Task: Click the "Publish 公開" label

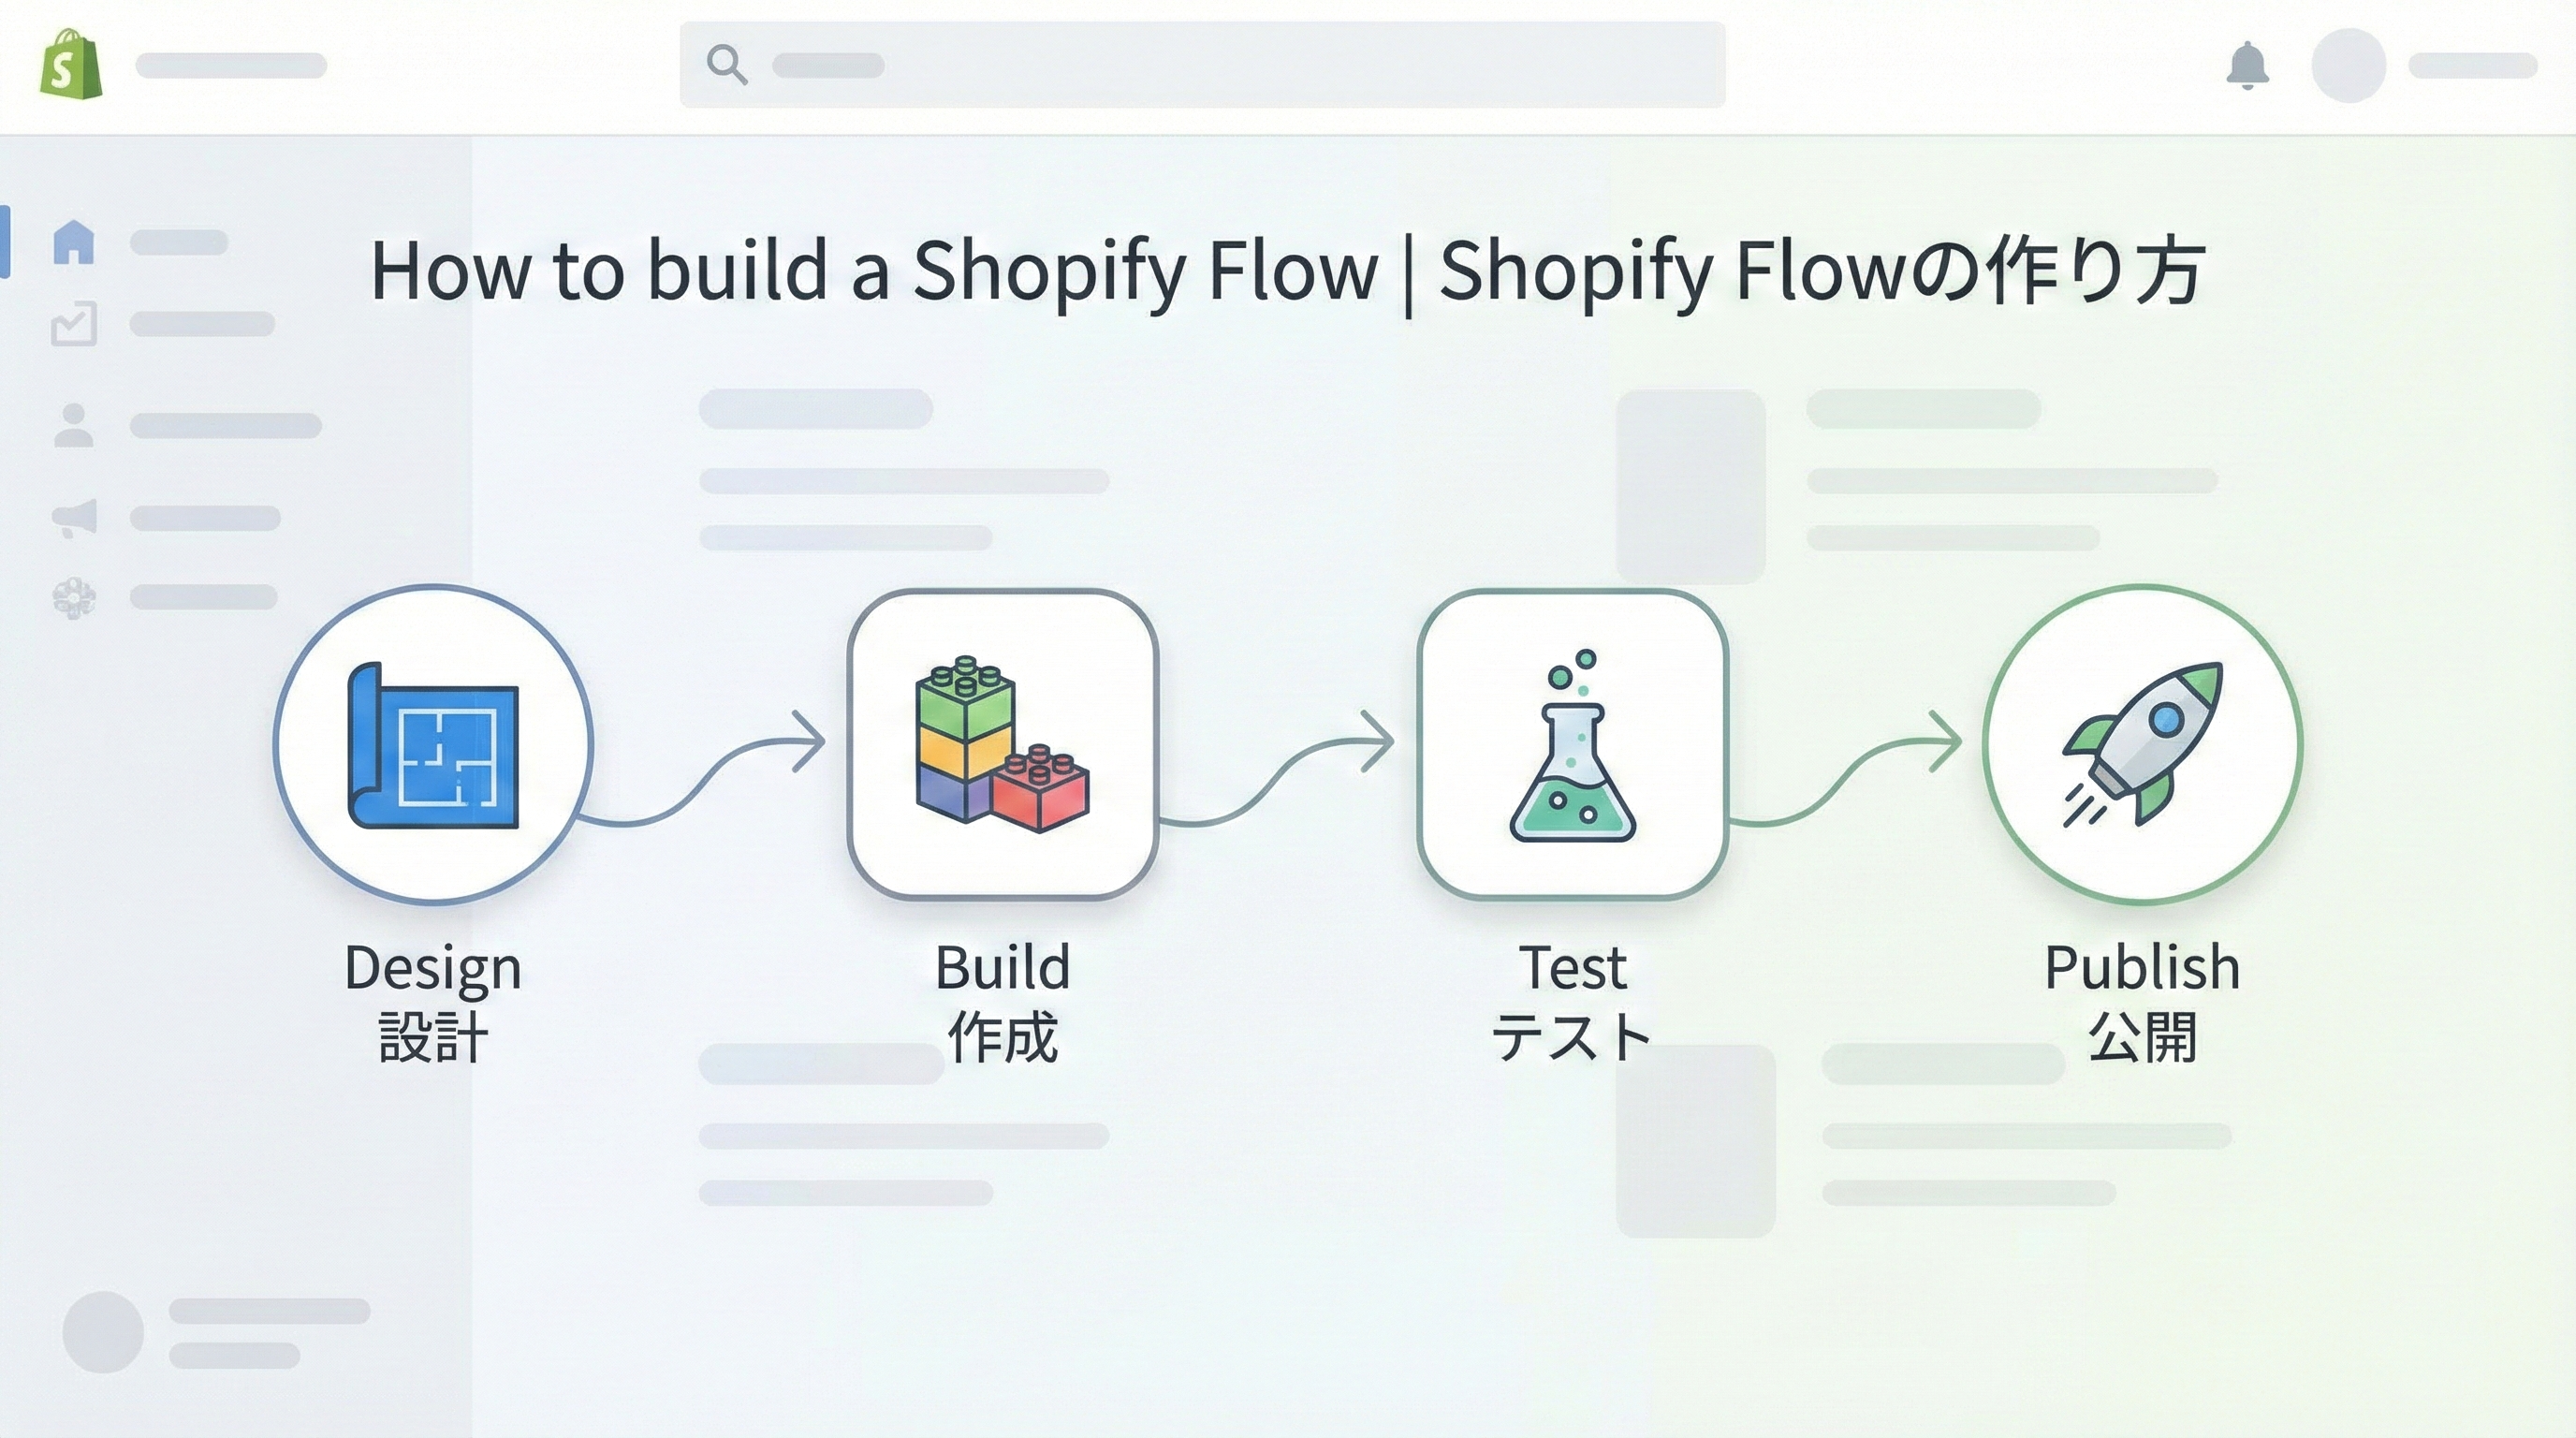Action: 2142,1001
